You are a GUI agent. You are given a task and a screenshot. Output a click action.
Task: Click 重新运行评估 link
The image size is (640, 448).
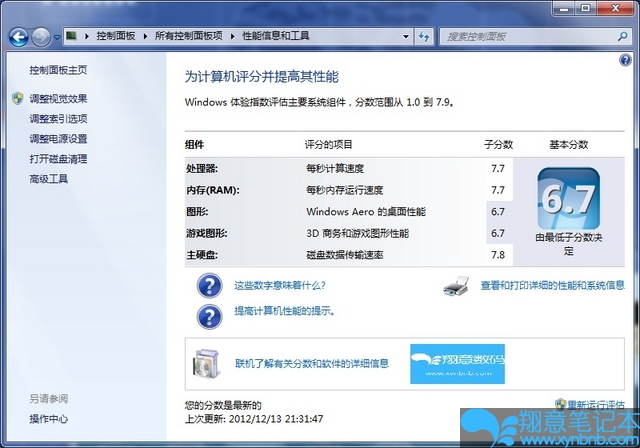click(x=596, y=404)
